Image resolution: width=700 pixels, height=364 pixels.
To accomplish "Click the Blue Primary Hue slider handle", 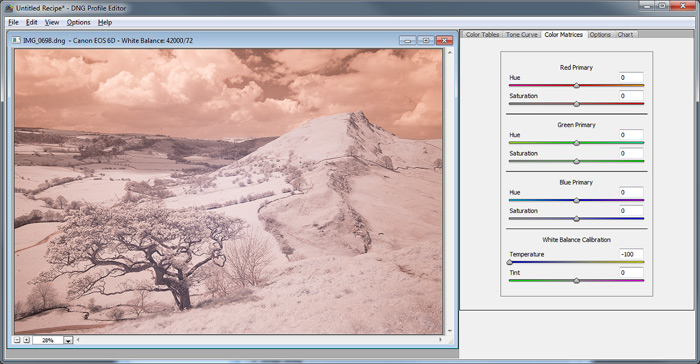I will click(x=576, y=200).
